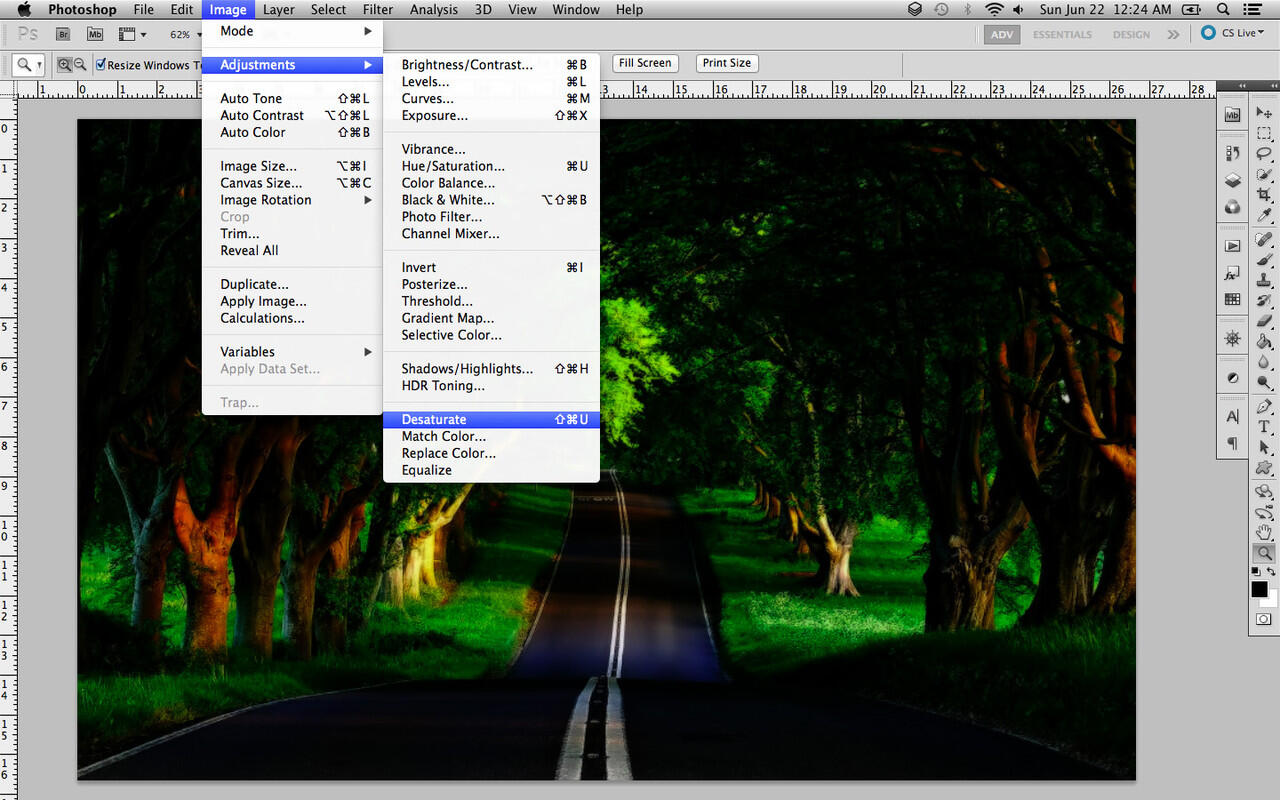Select the Crop tool
Image resolution: width=1280 pixels, height=800 pixels.
1264,194
